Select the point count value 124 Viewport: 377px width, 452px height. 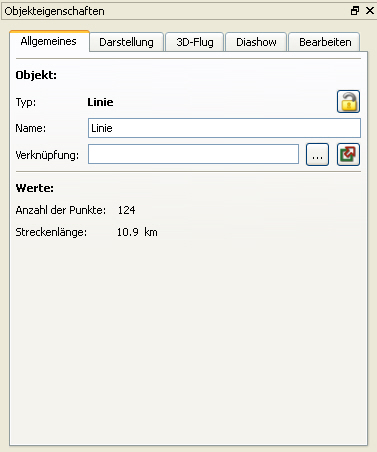tap(126, 210)
